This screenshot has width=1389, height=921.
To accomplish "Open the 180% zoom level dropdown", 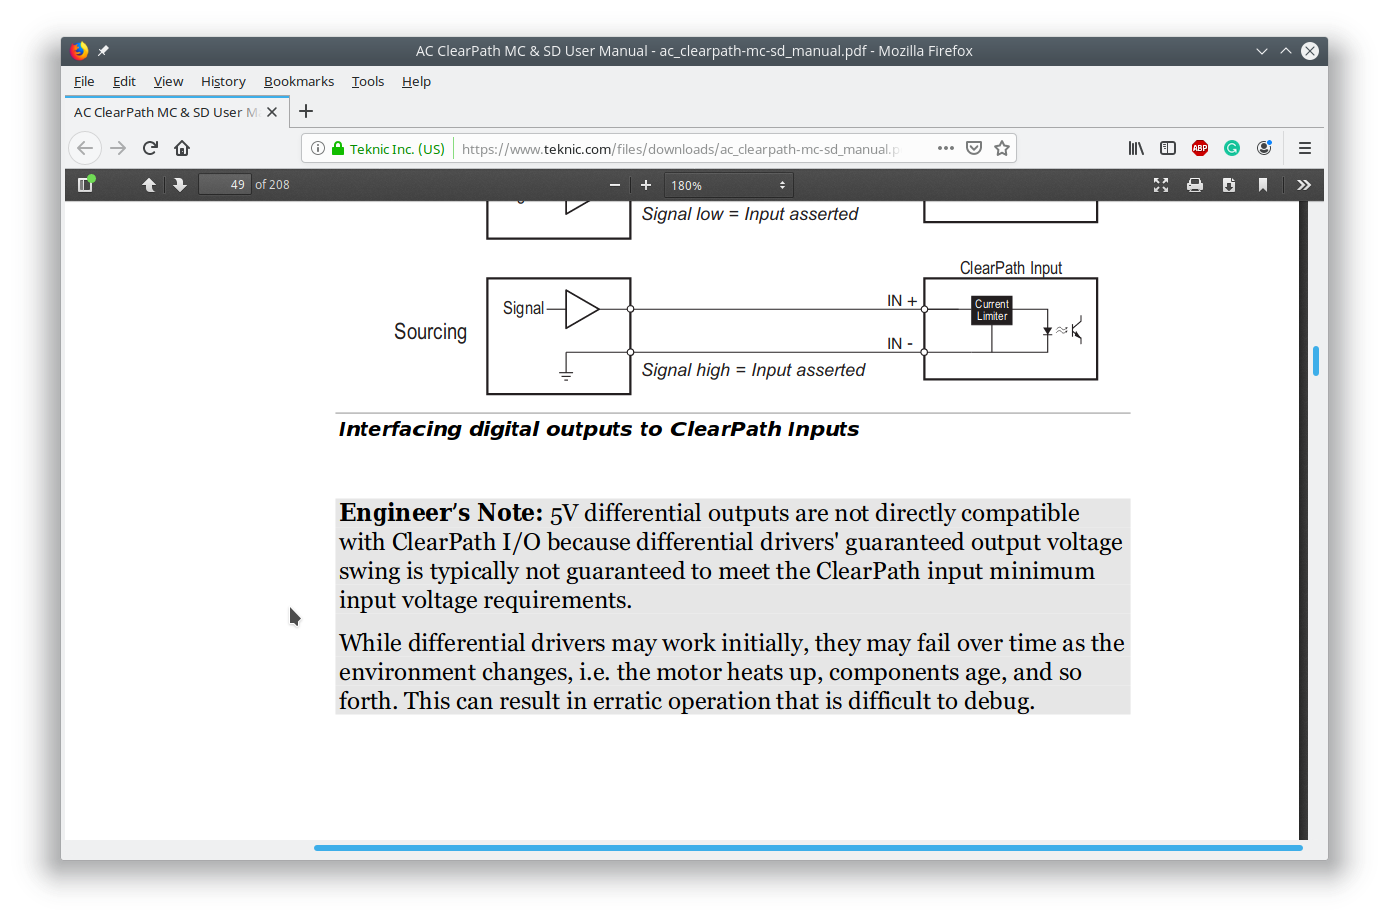I will pos(728,185).
